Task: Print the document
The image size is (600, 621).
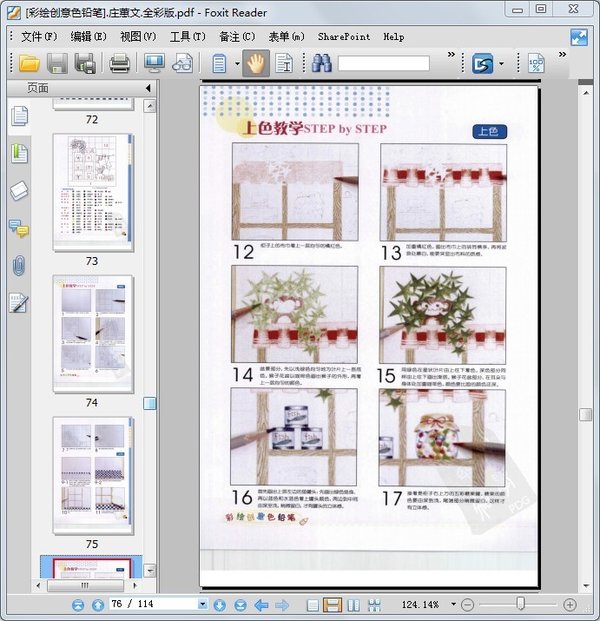Action: click(x=119, y=63)
